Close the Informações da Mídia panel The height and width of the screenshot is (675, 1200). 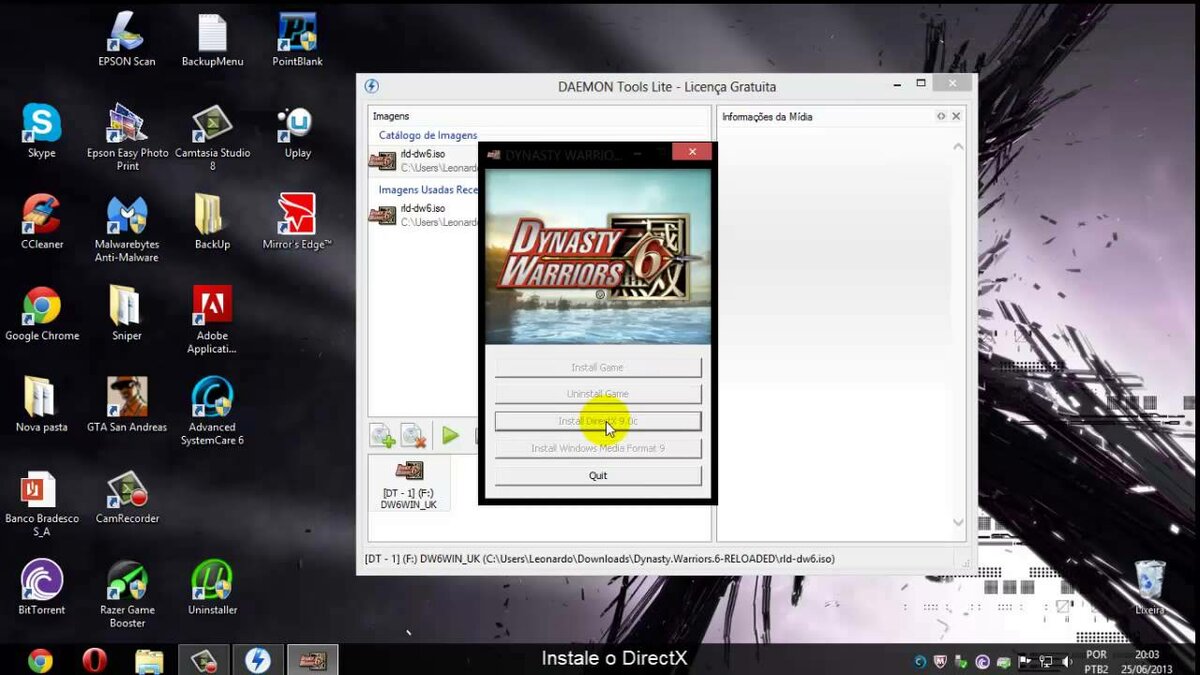pyautogui.click(x=956, y=117)
